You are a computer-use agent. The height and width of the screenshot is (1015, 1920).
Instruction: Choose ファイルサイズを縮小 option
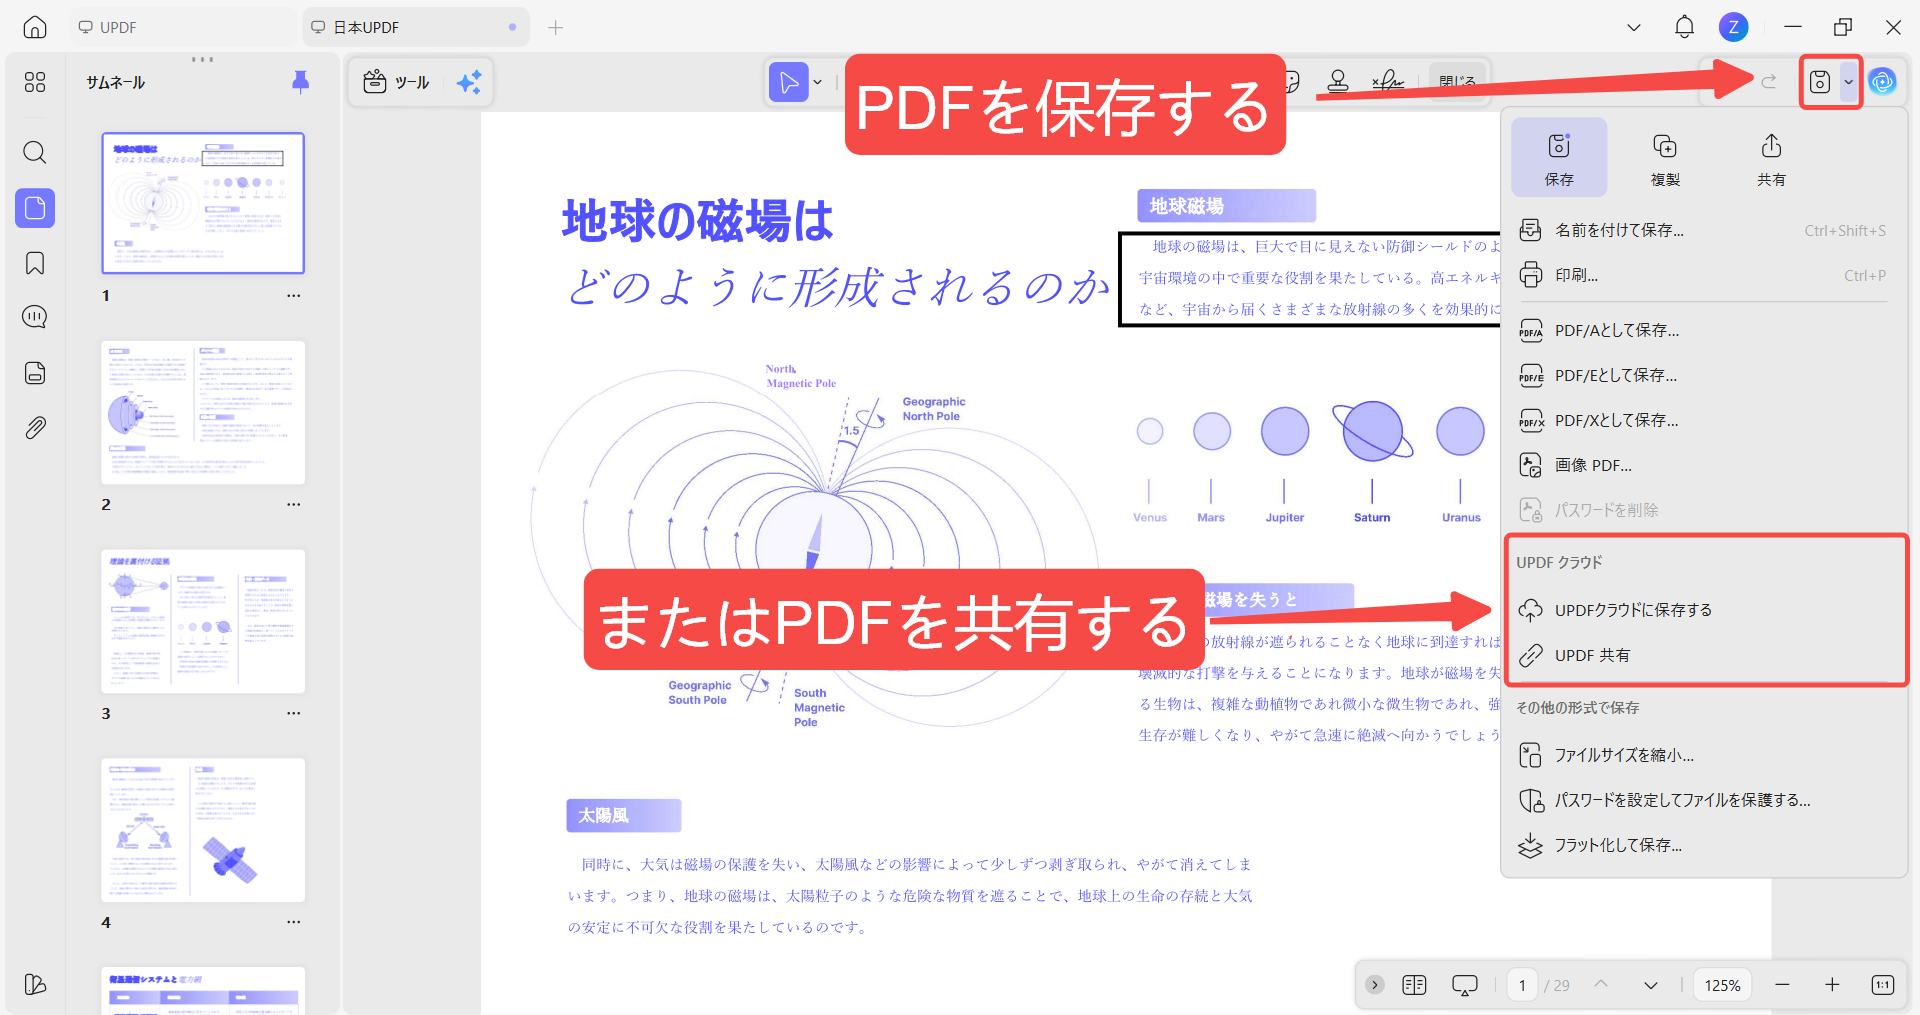point(1704,755)
